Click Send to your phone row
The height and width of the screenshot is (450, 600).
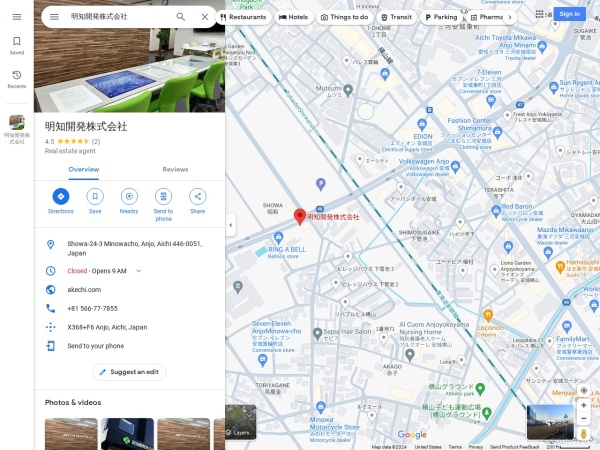pyautogui.click(x=129, y=346)
